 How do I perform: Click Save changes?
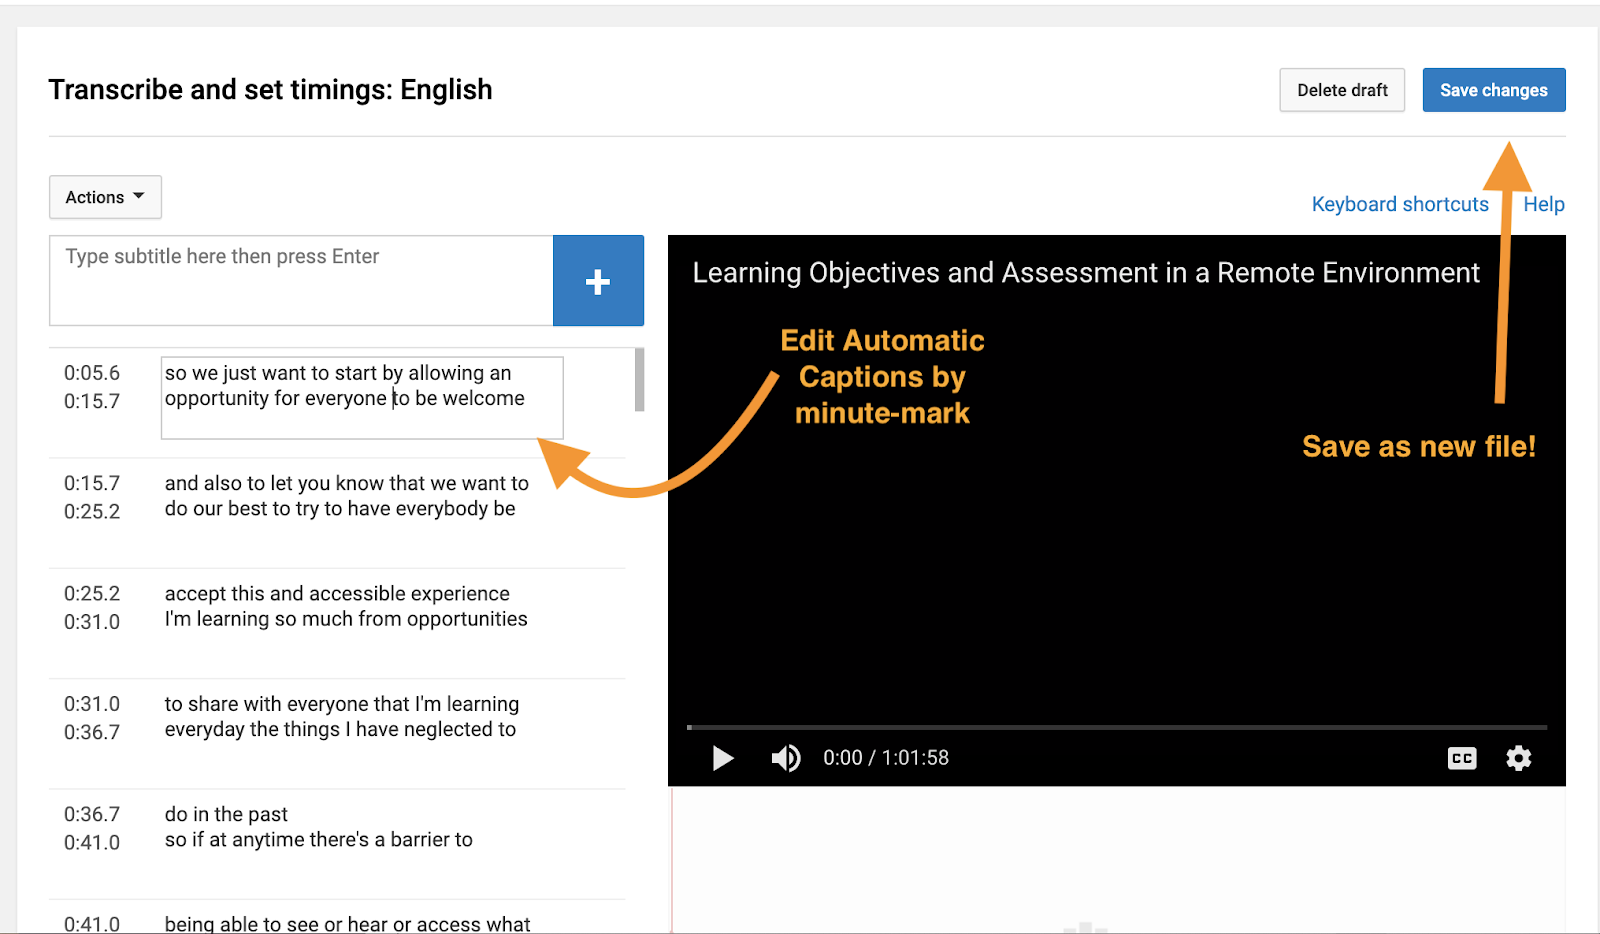pos(1494,90)
